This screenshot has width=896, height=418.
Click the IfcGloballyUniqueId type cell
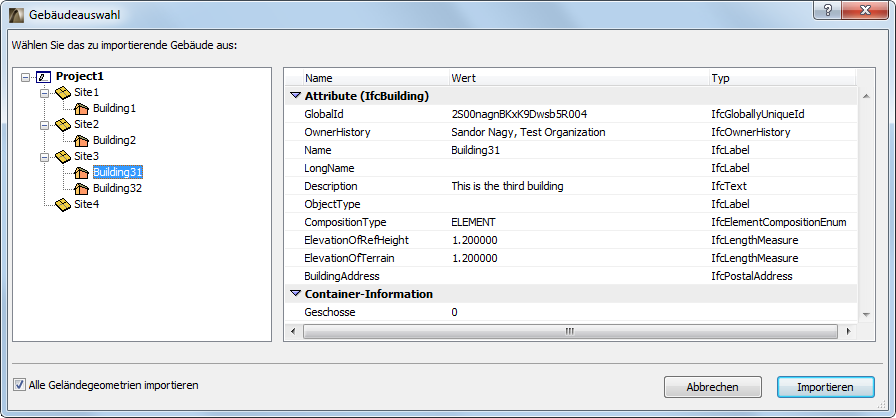(x=758, y=114)
